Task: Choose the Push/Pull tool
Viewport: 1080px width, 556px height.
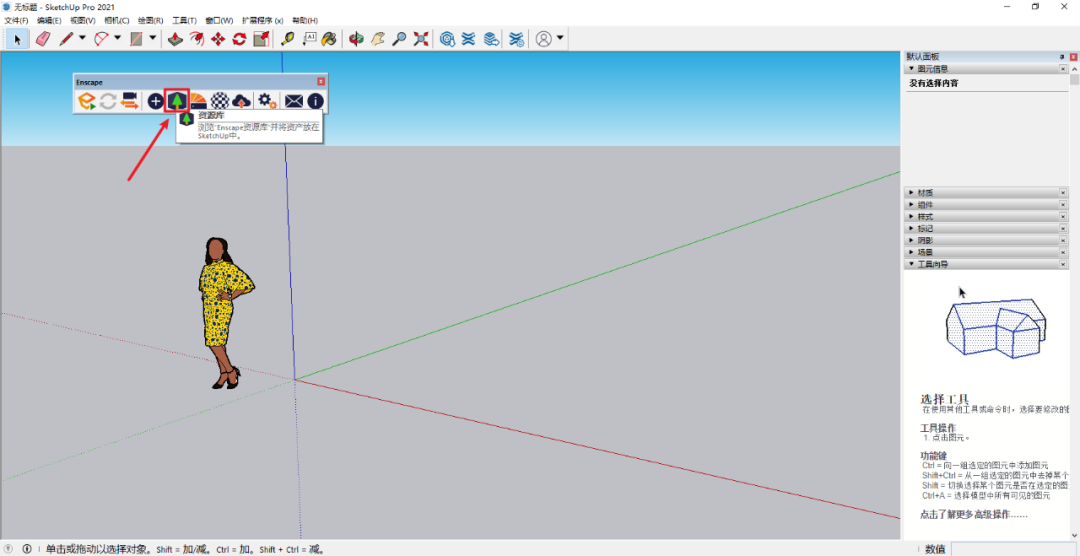Action: [x=175, y=39]
